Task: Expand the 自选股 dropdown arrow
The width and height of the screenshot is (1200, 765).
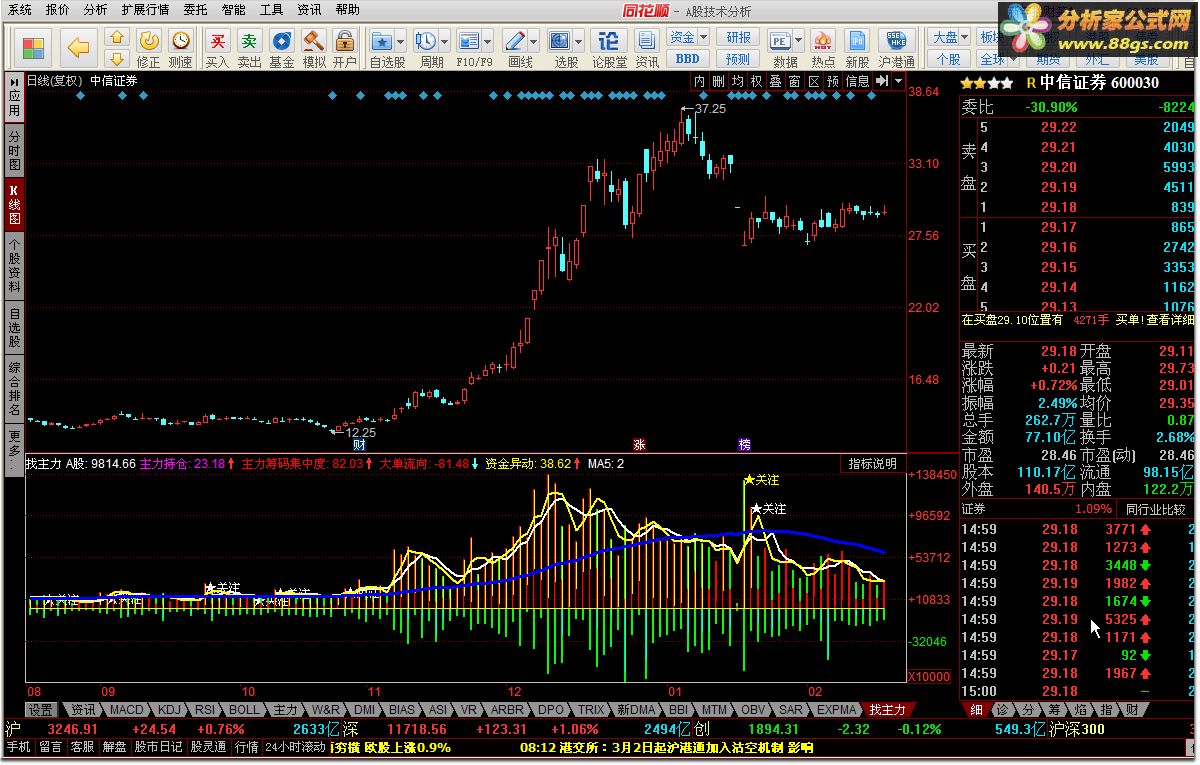Action: [x=400, y=41]
